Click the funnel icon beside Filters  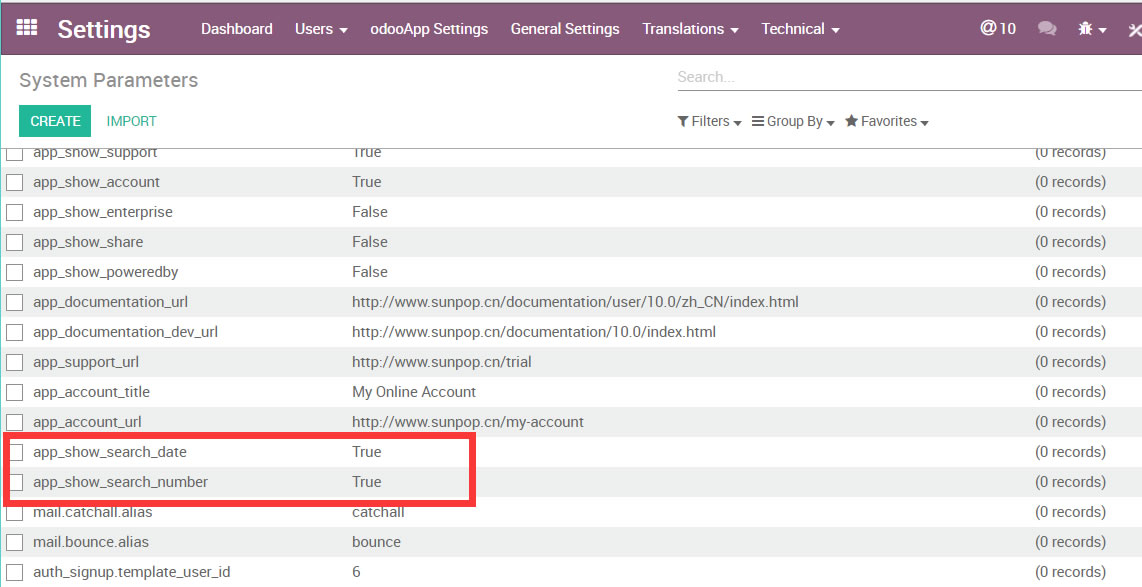click(x=683, y=121)
